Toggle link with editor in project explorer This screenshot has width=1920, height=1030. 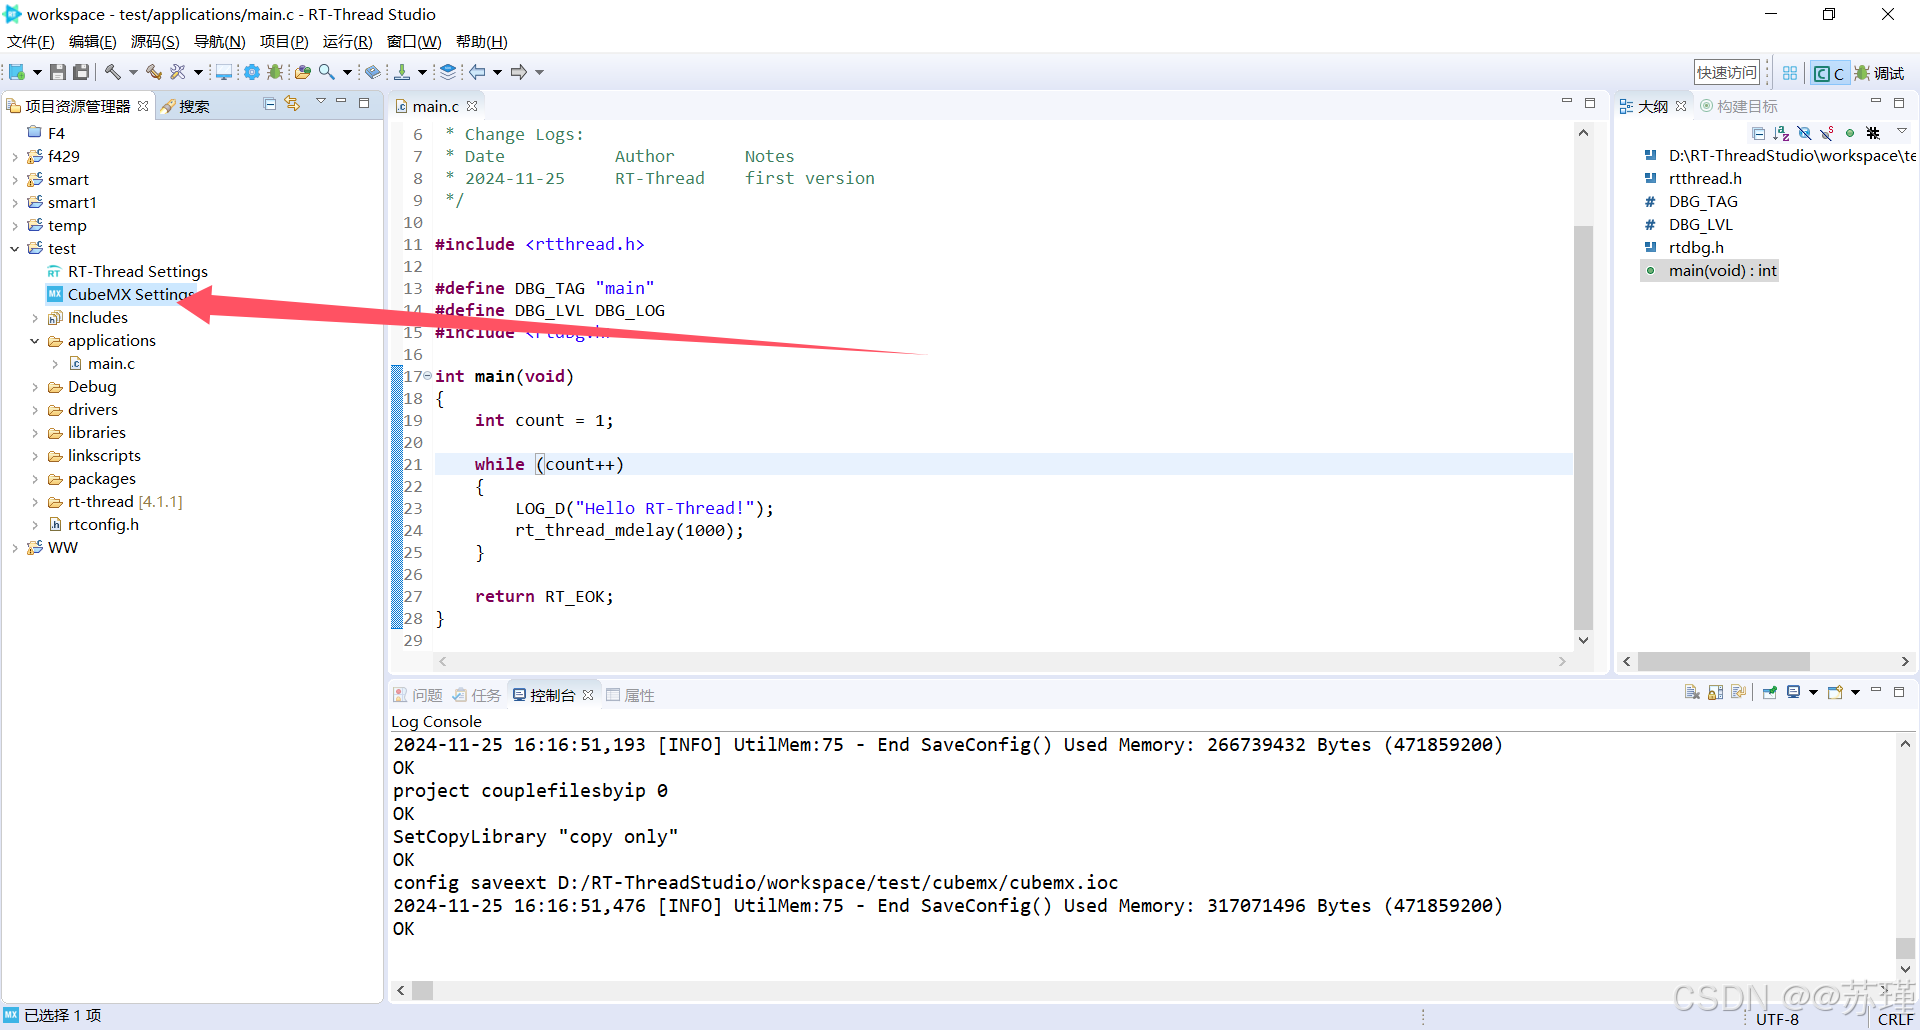click(x=292, y=104)
